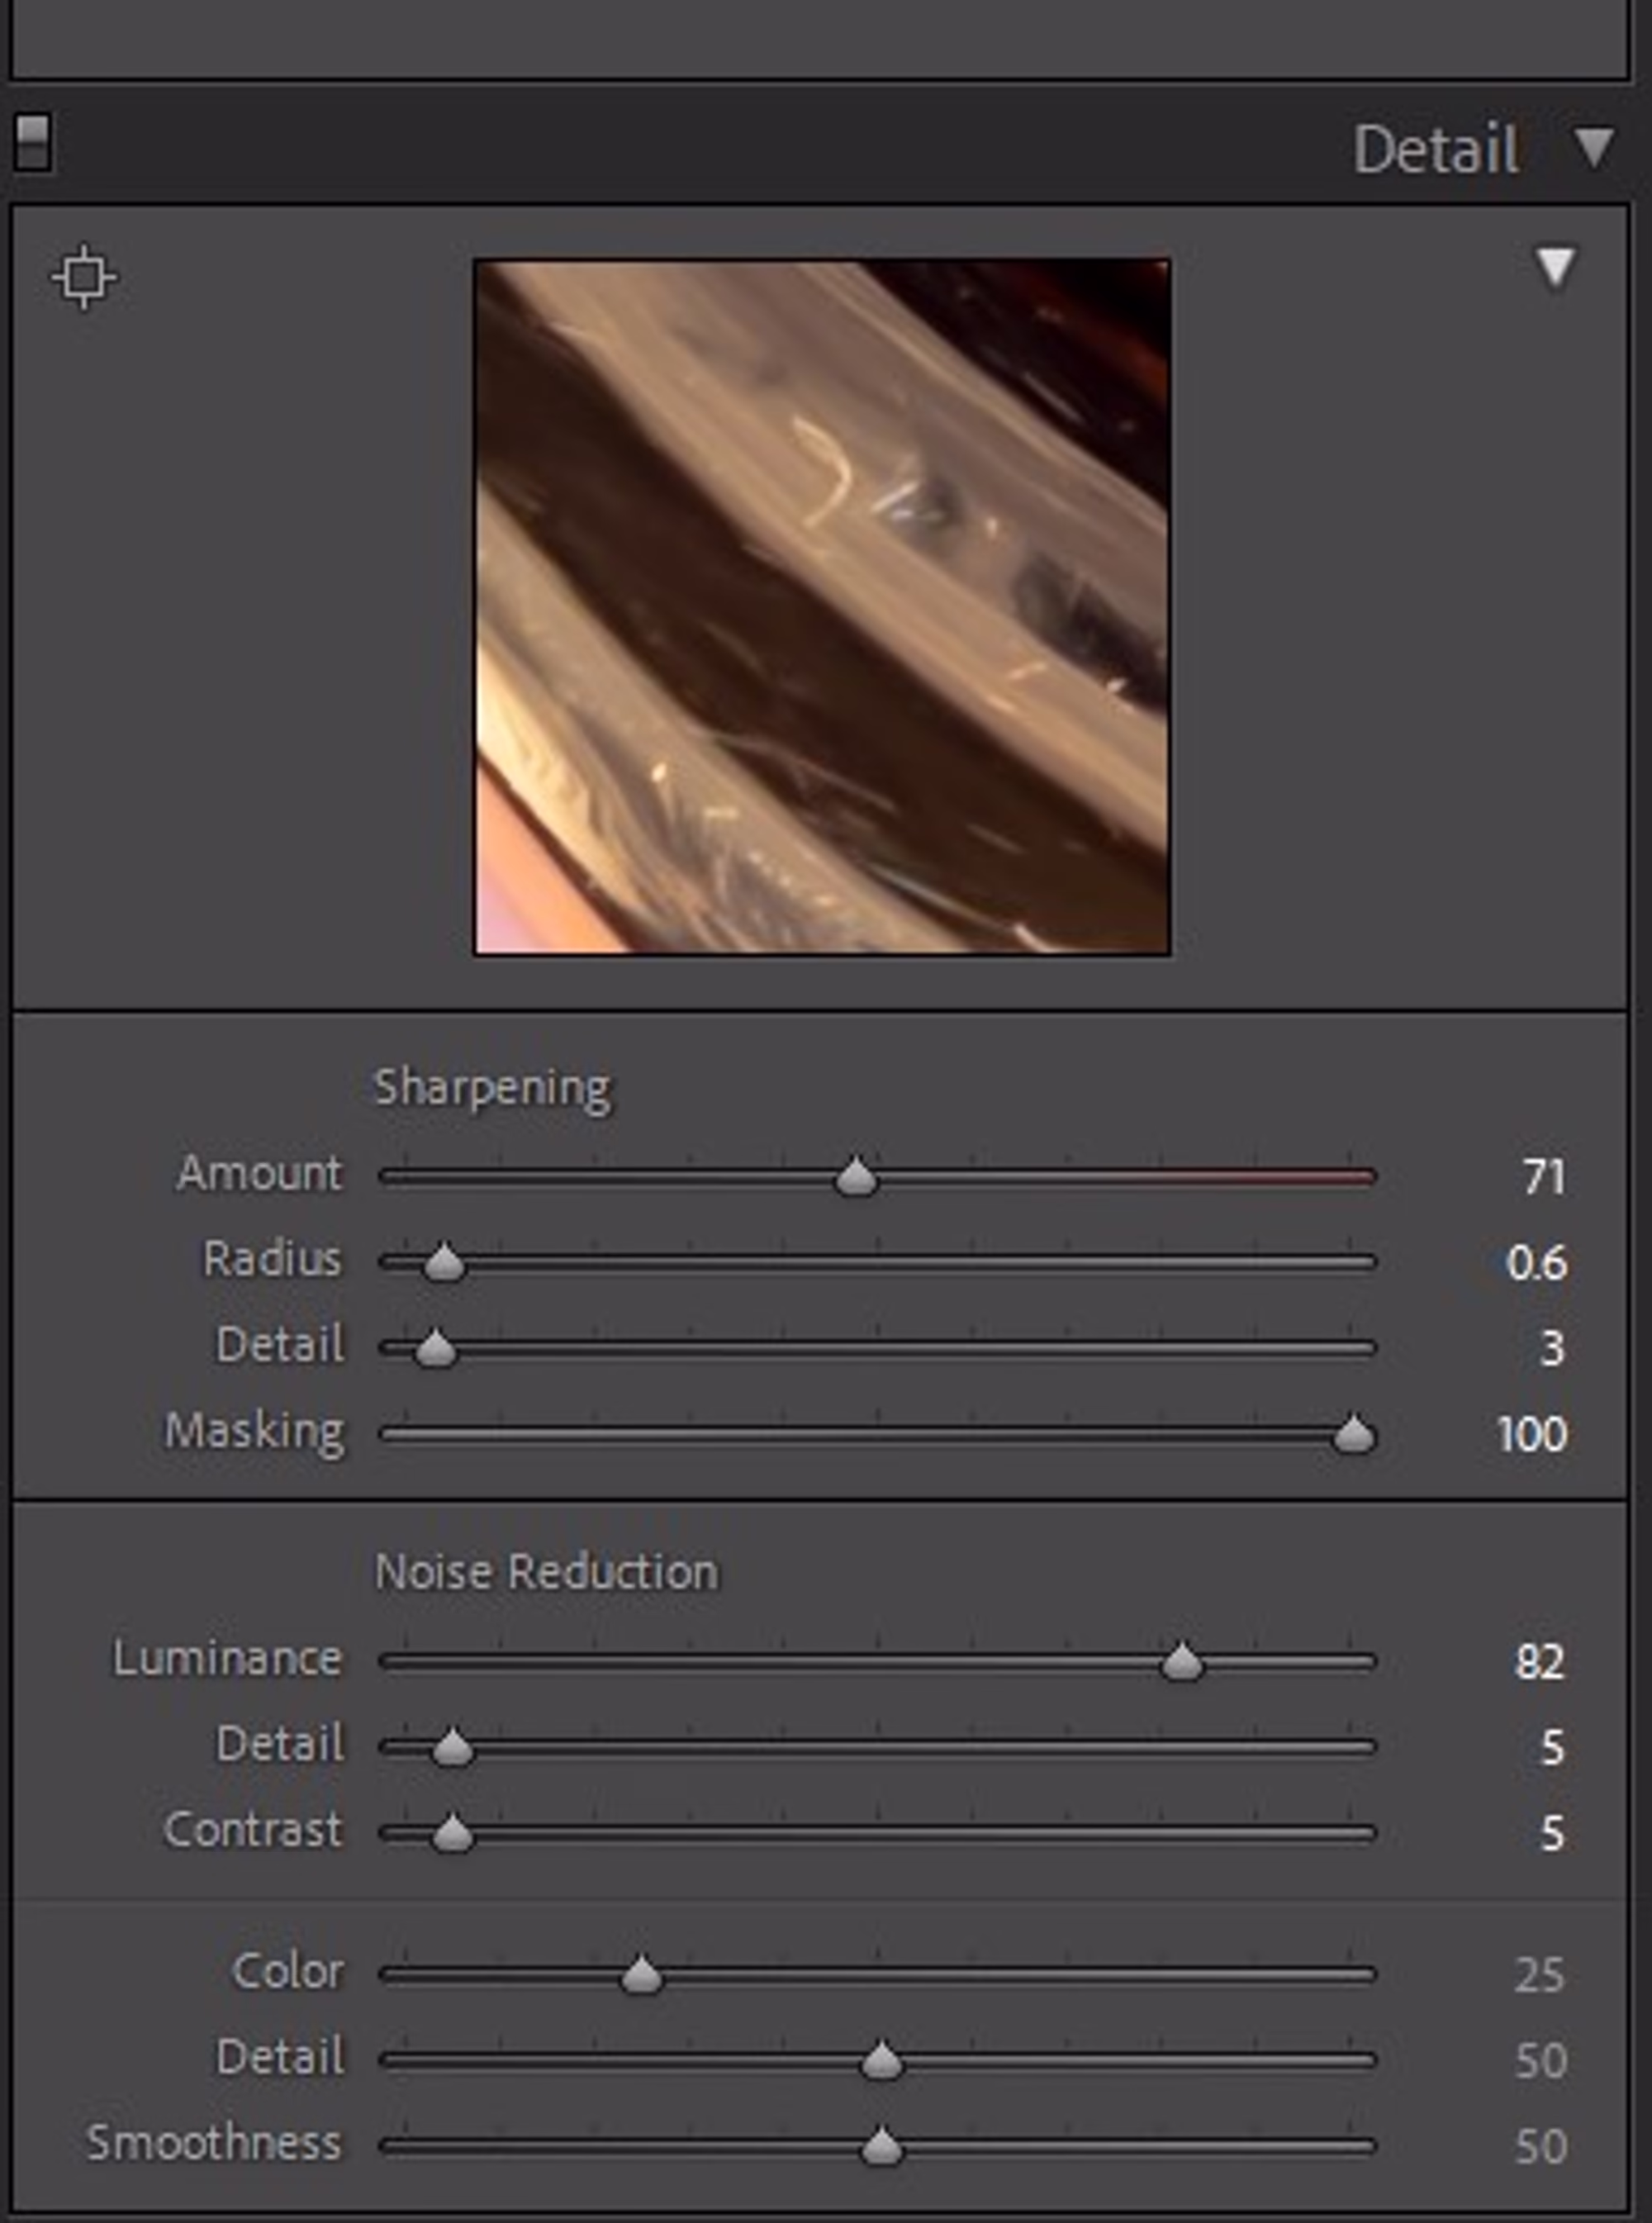Image resolution: width=1652 pixels, height=2223 pixels.
Task: Collapse the Detail panel with header triangle
Action: pos(1594,147)
